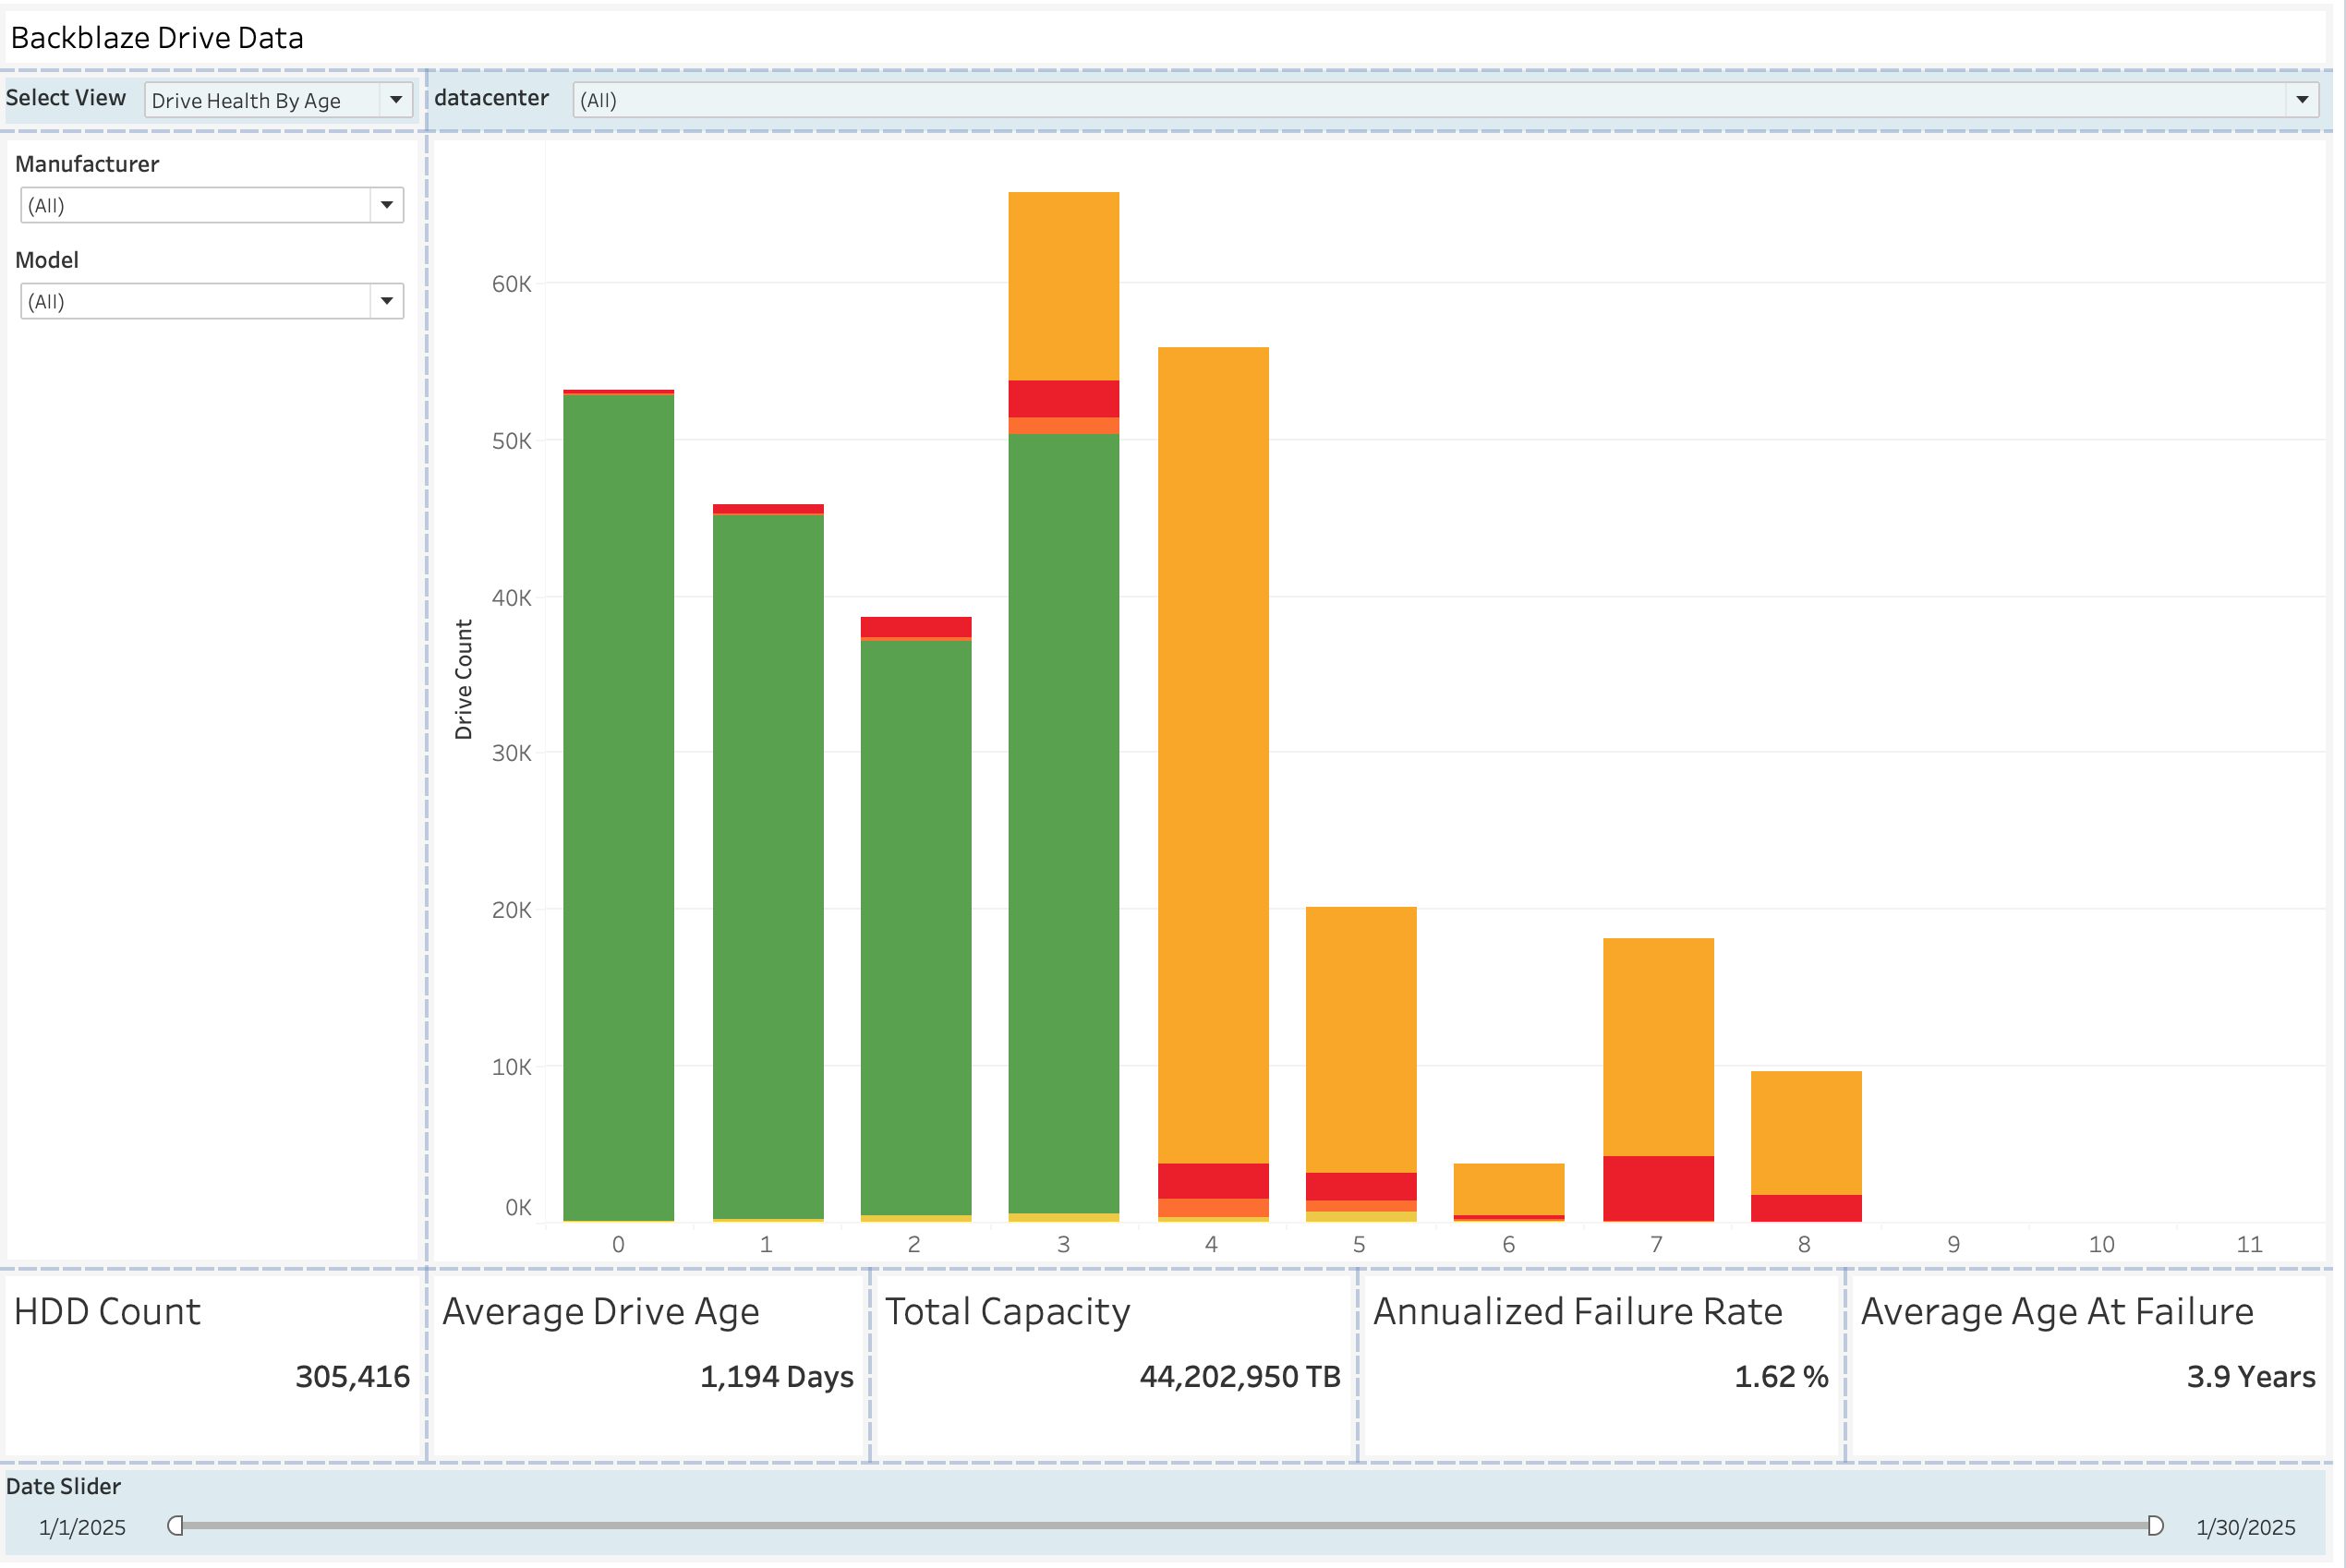The image size is (2346, 1568).
Task: Select the green segment of age 1 bar
Action: tap(768, 866)
